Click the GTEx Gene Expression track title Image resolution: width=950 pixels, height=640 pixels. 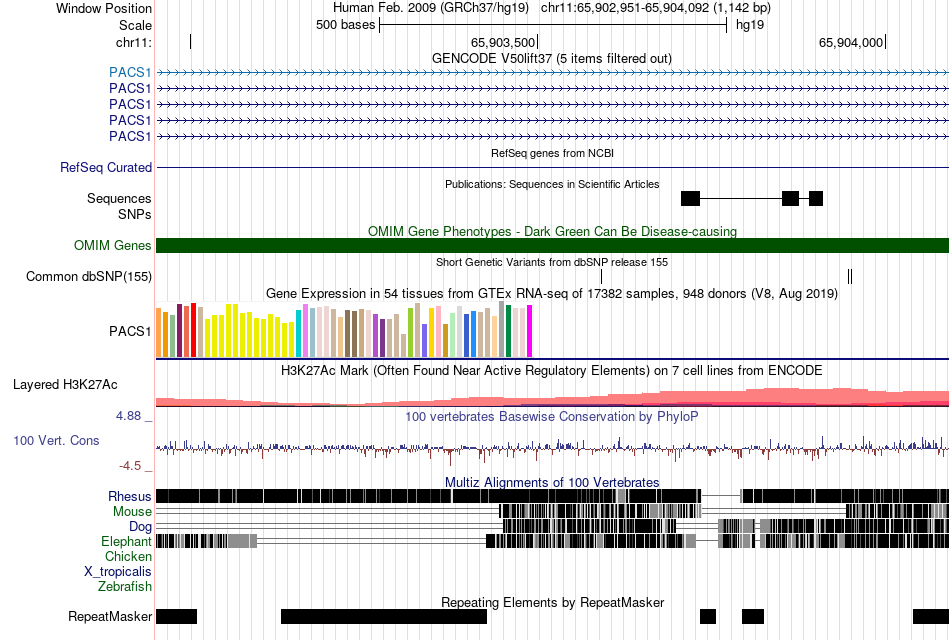pos(552,293)
